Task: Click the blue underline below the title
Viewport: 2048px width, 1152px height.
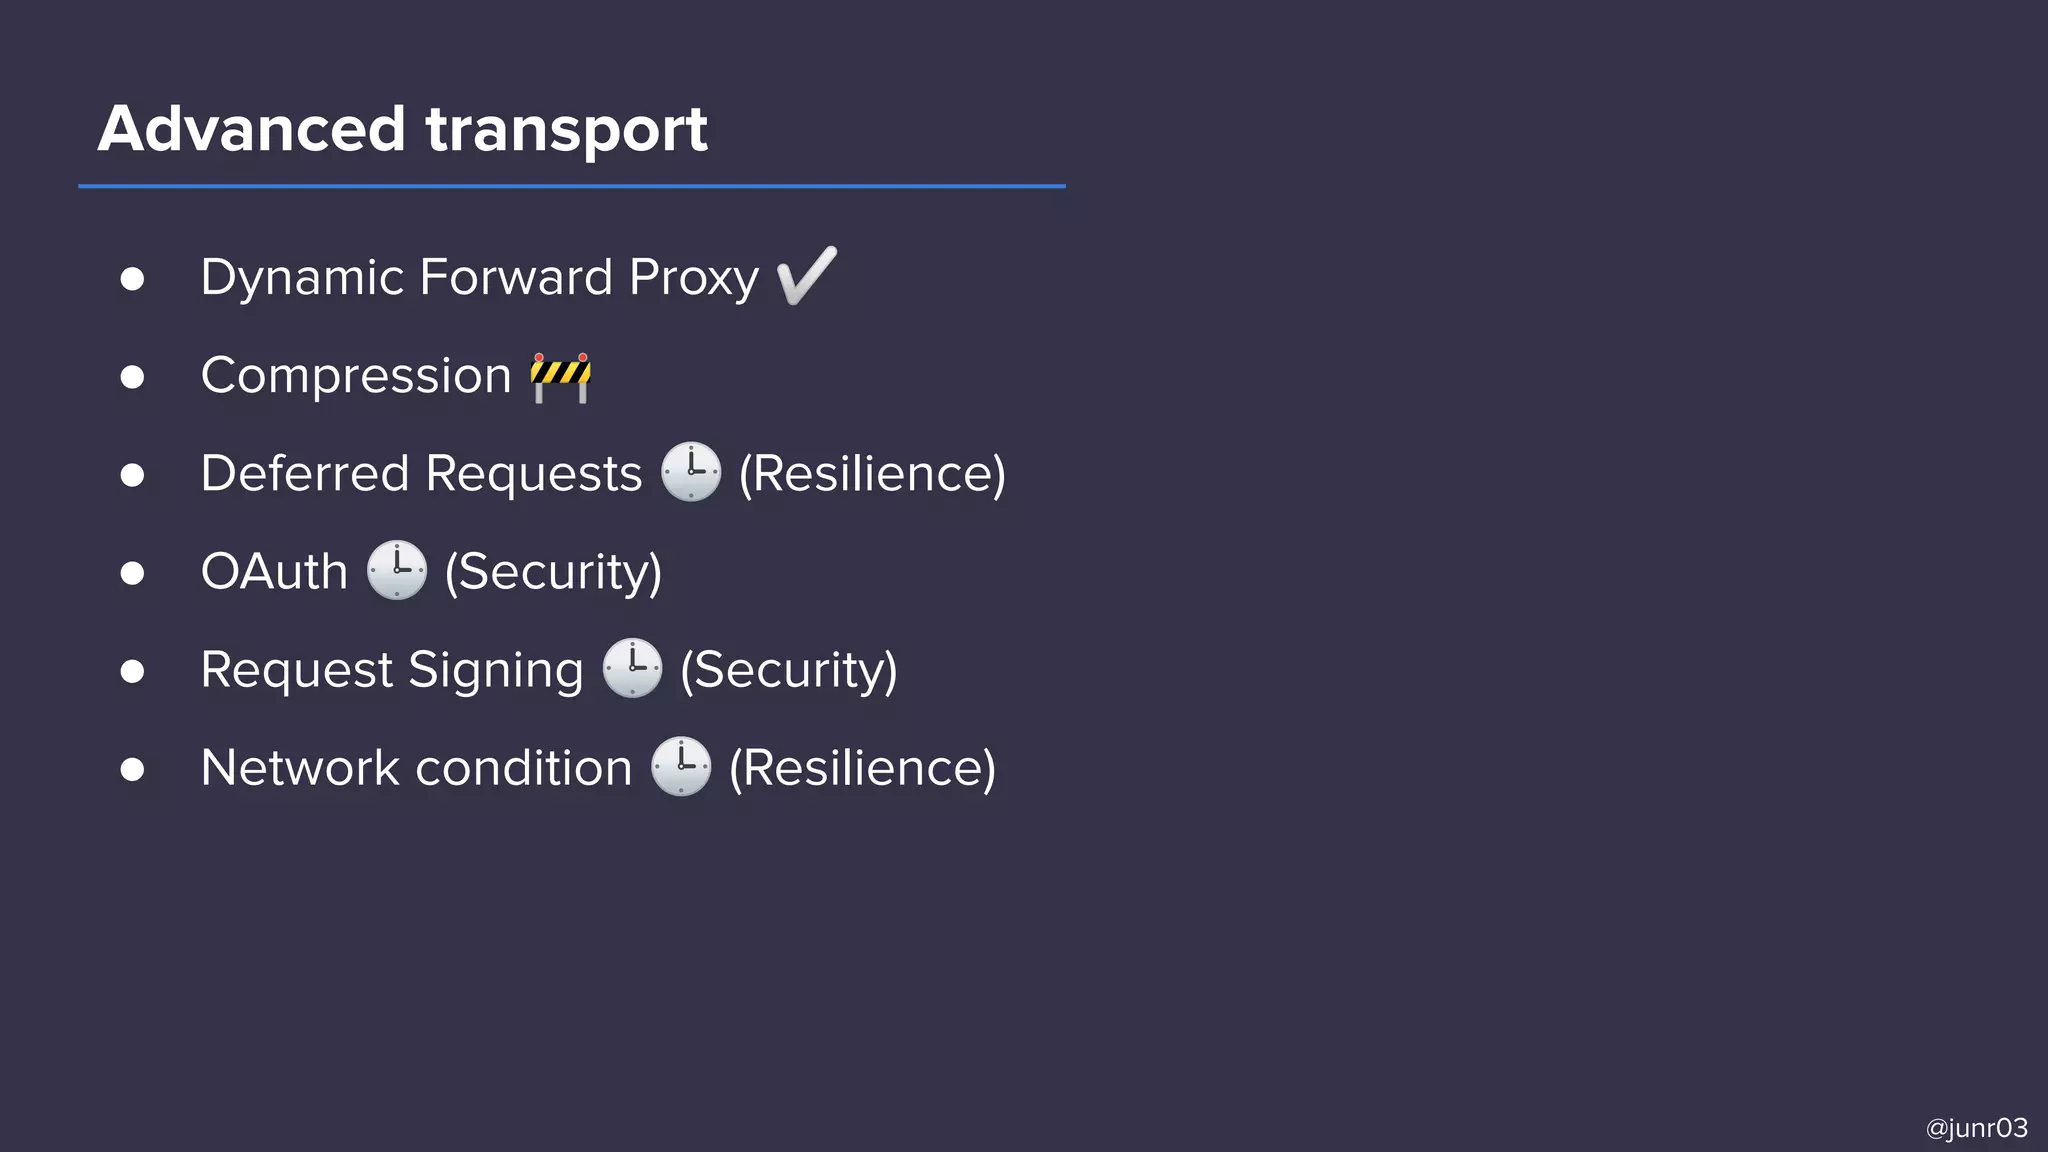Action: 572,186
